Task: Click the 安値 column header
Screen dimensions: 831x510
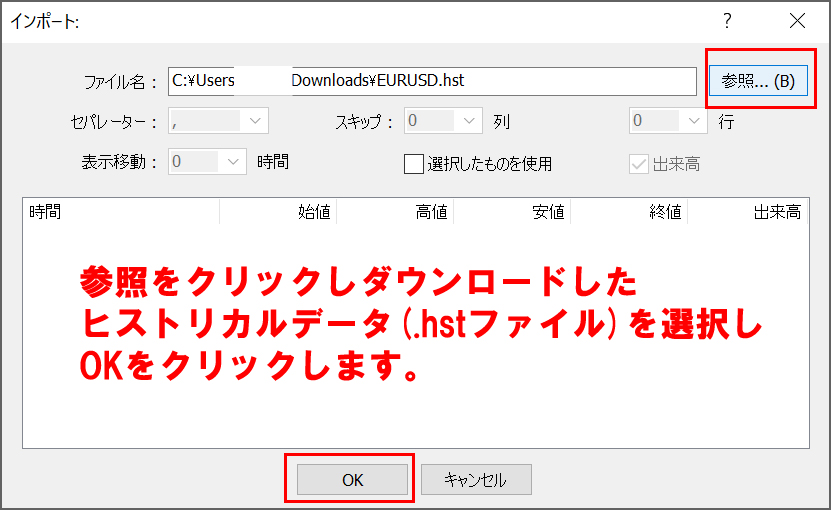Action: pos(512,212)
